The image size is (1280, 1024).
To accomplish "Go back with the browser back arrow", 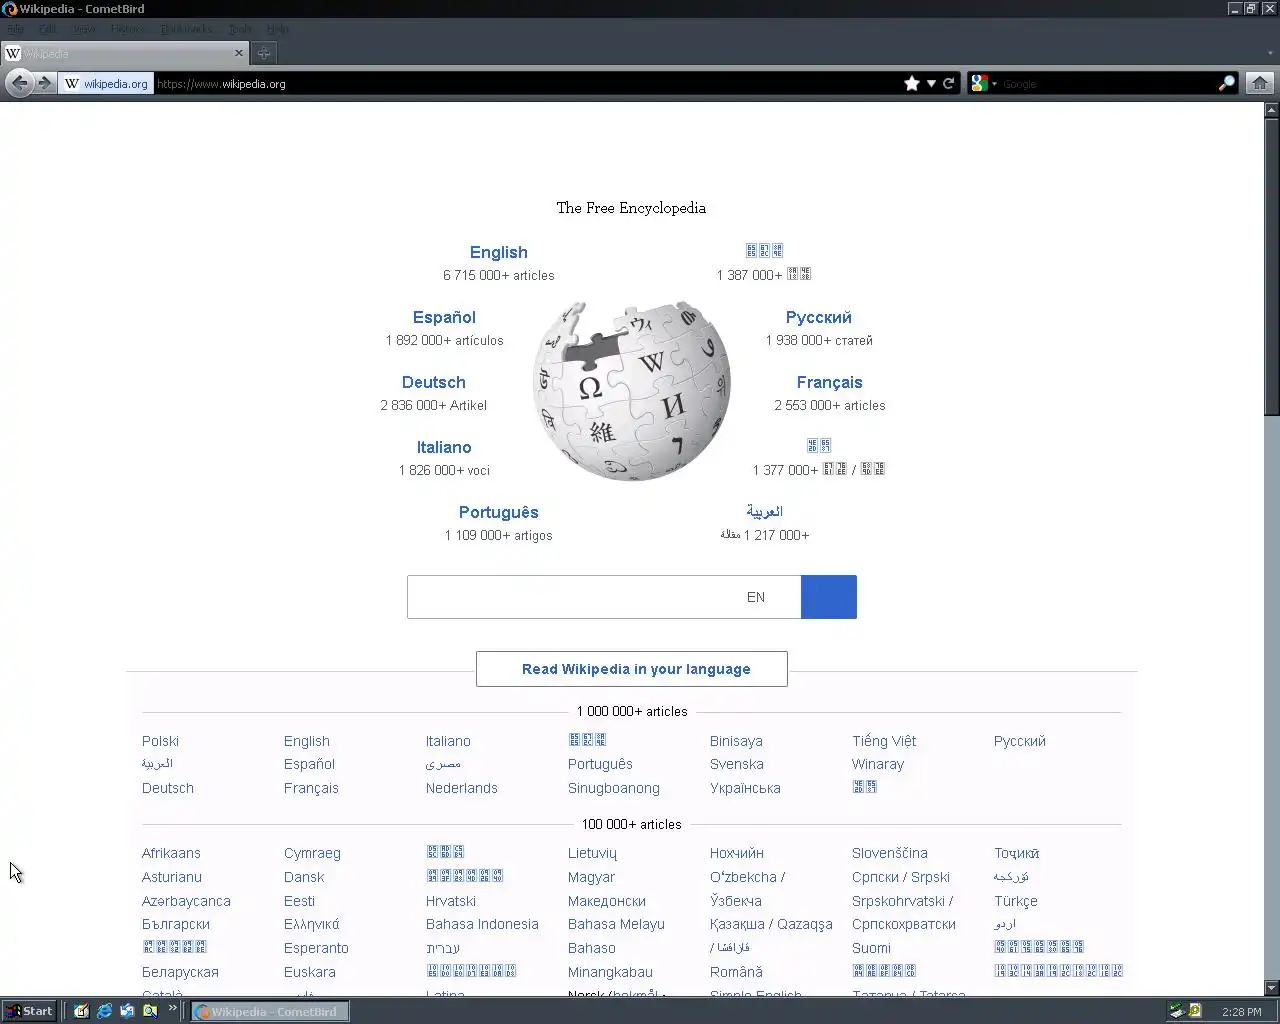I will (x=19, y=83).
